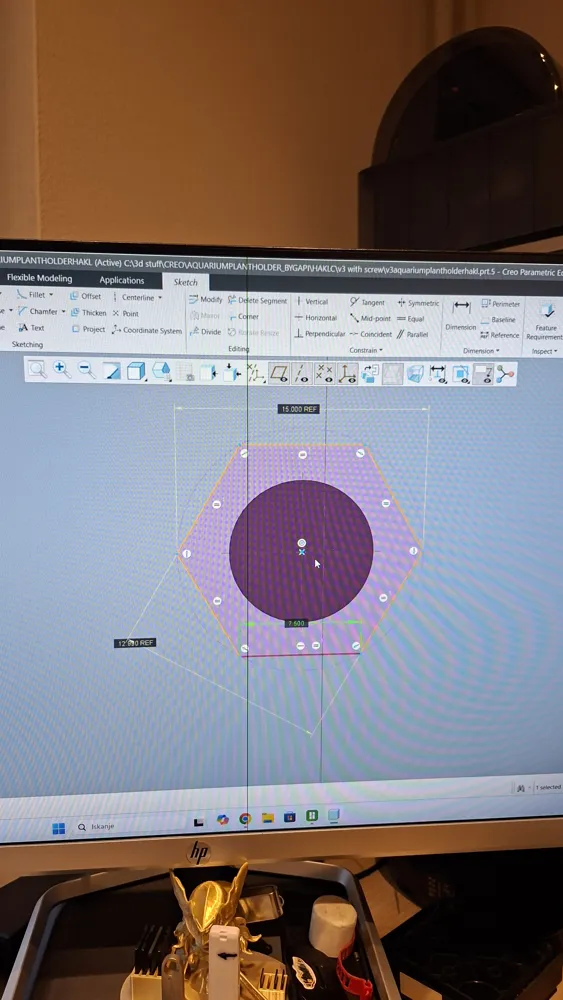The image size is (563, 1000).
Task: Choose the Coordinate System tool
Action: pos(147,330)
